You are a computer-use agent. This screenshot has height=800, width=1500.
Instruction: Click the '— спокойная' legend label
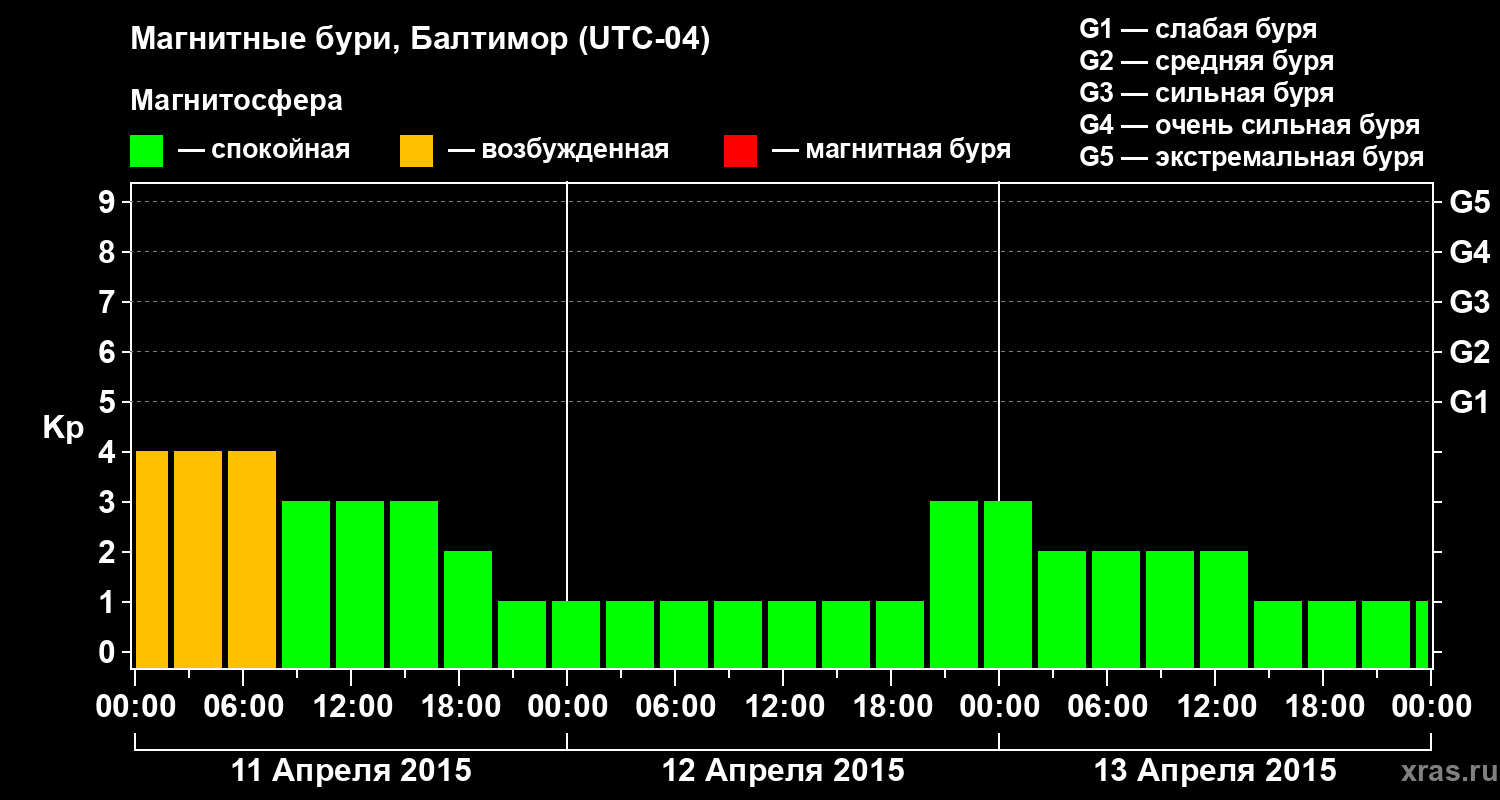click(x=263, y=151)
